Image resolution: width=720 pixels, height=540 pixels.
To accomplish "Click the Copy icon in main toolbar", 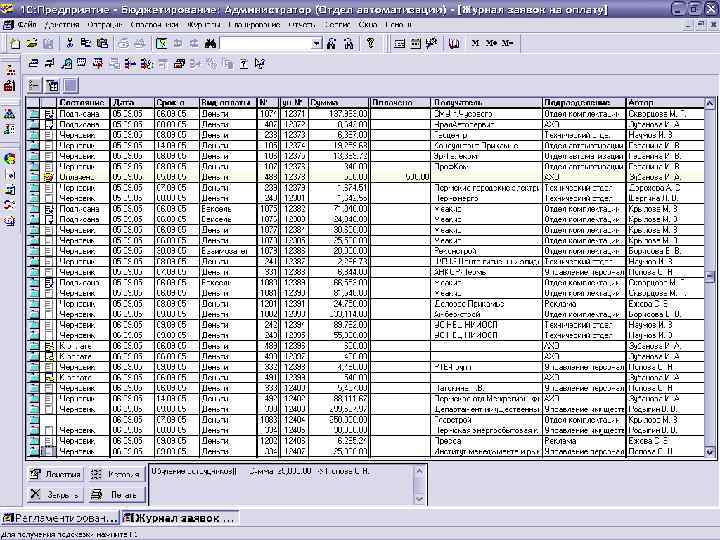I will [x=86, y=44].
